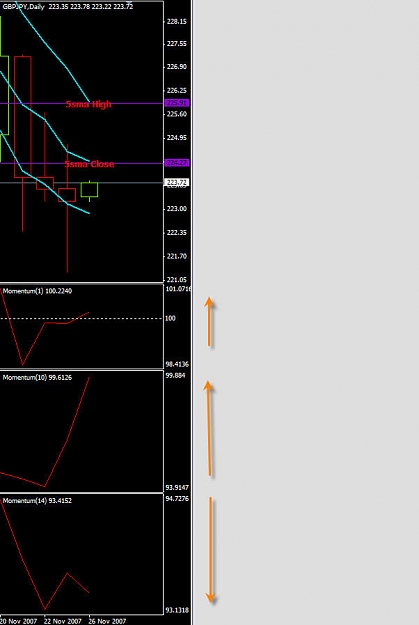This screenshot has width=419, height=625.
Task: Click the 226.25 price scale value
Action: click(x=177, y=90)
